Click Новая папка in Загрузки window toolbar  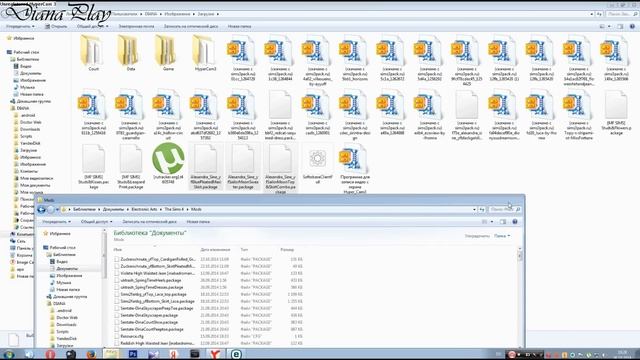[239, 27]
